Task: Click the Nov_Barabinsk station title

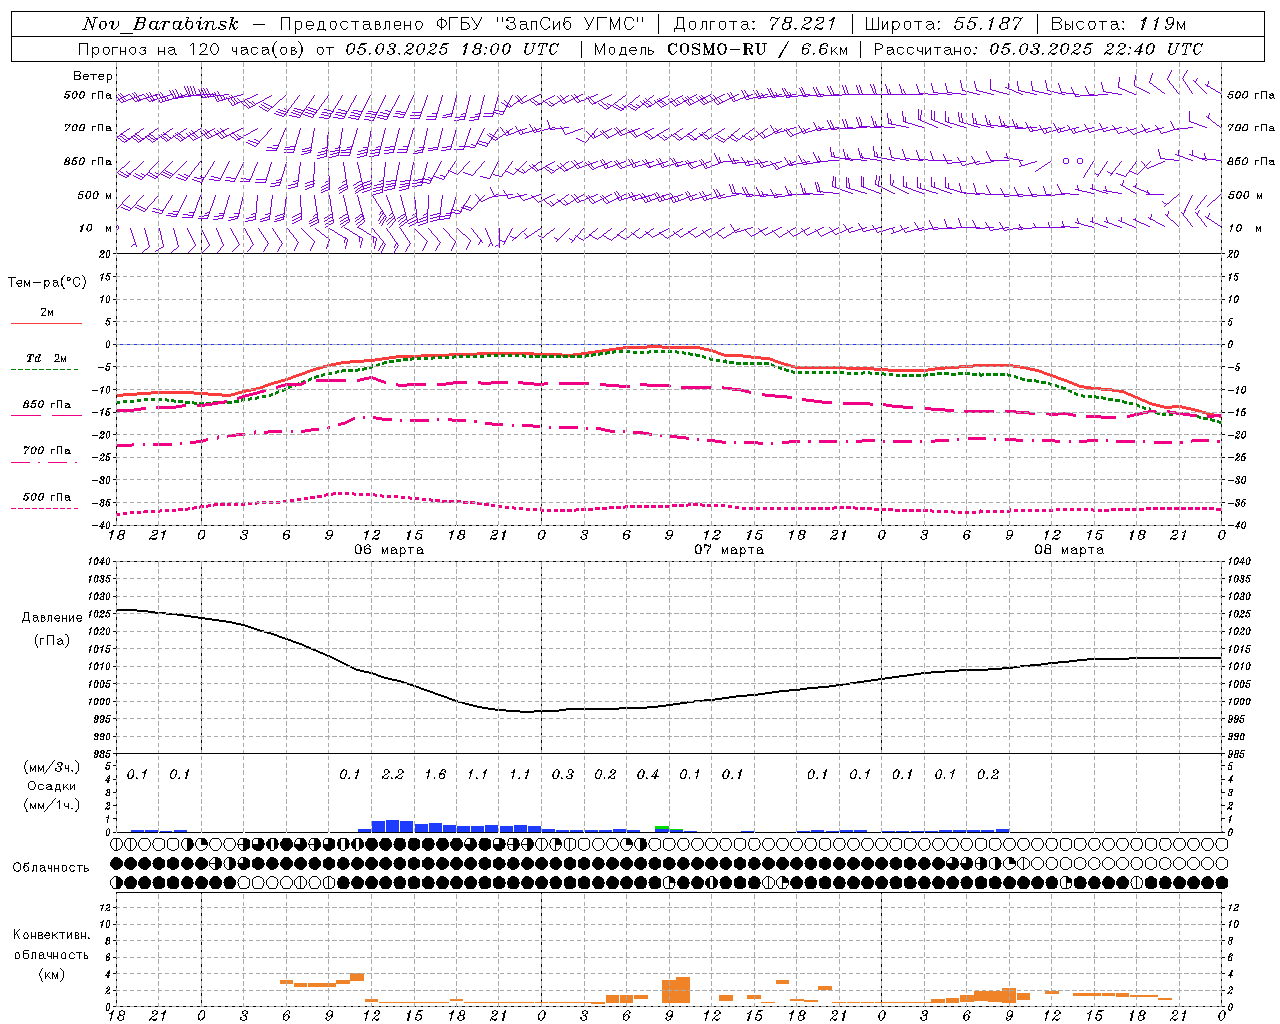Action: (x=161, y=24)
